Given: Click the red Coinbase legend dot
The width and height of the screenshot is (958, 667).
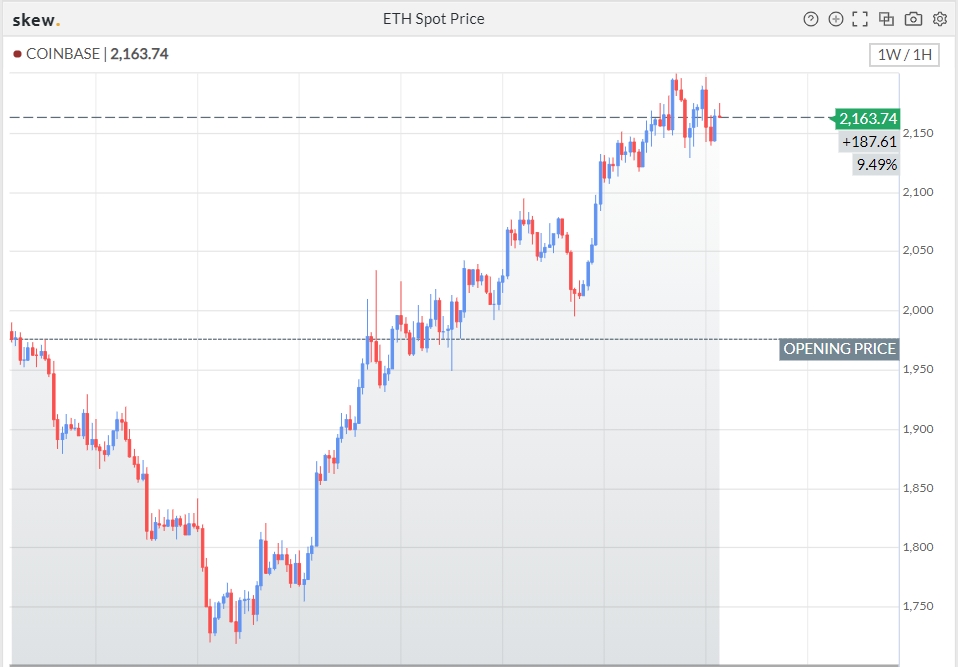Looking at the screenshot, I should [17, 54].
